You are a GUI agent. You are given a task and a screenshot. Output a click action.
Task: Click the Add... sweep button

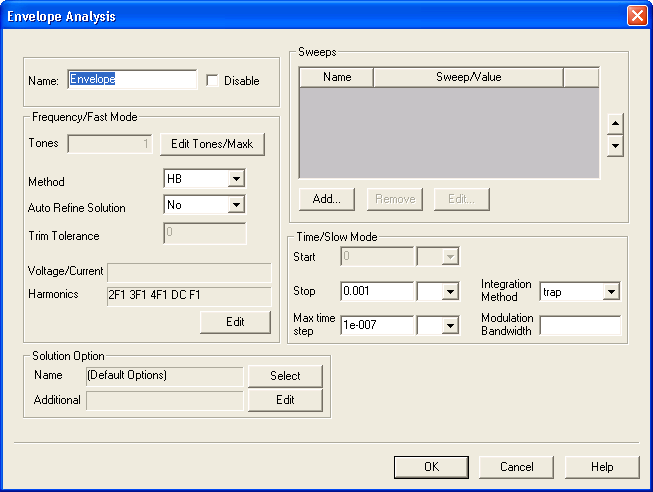click(327, 199)
